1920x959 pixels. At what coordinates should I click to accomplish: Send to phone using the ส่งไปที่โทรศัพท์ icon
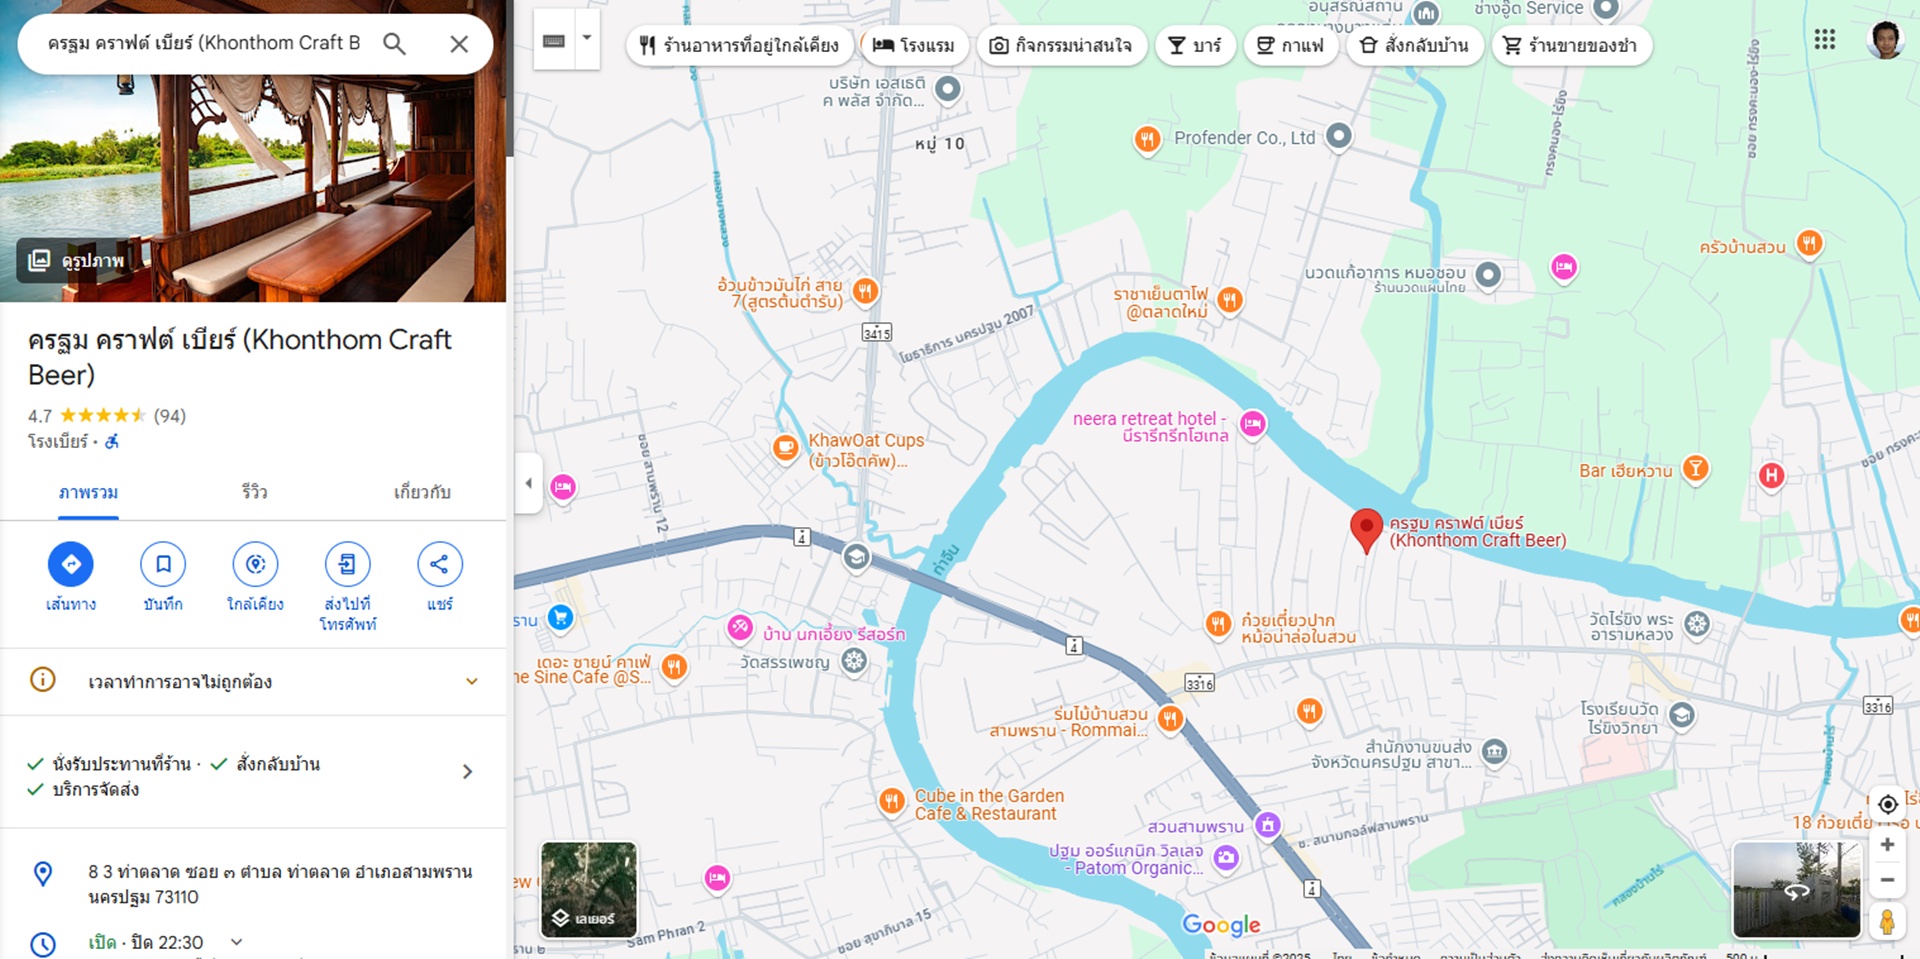point(347,565)
